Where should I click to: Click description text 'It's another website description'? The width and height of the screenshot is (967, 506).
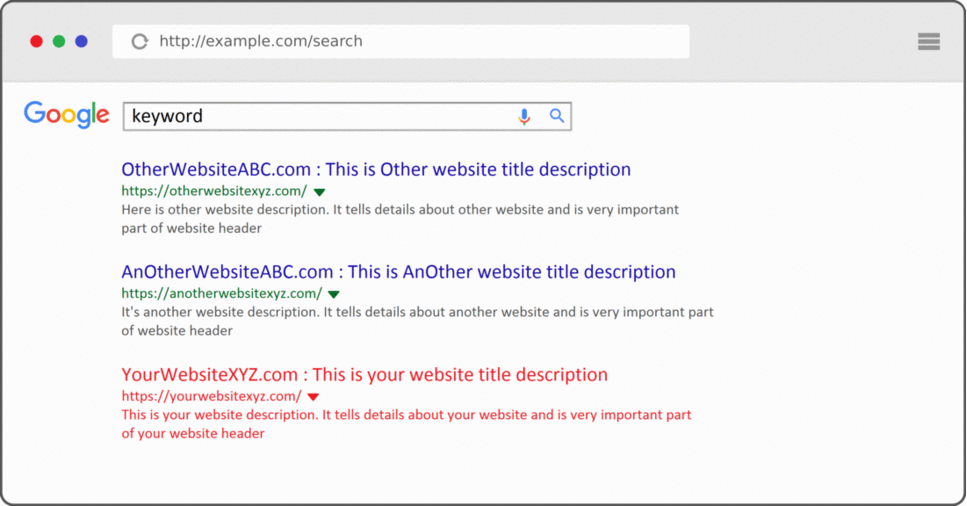(220, 312)
